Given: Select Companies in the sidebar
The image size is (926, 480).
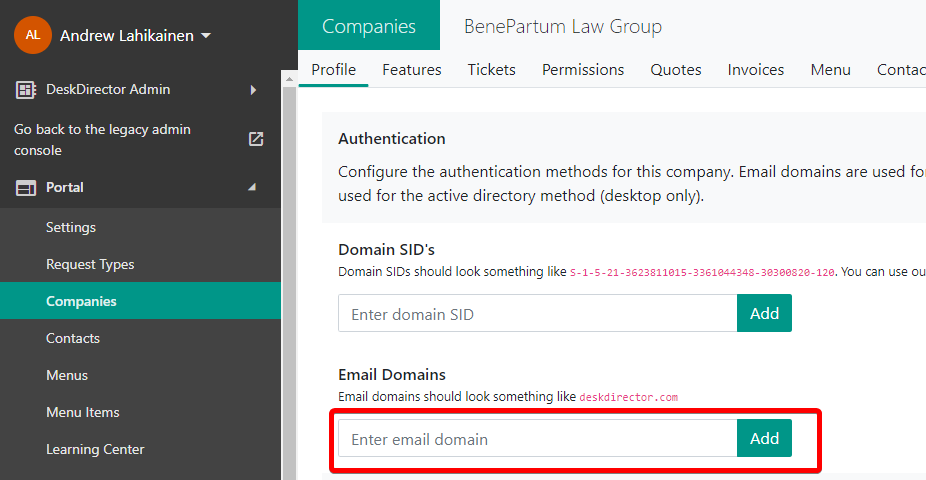Looking at the screenshot, I should pos(141,301).
